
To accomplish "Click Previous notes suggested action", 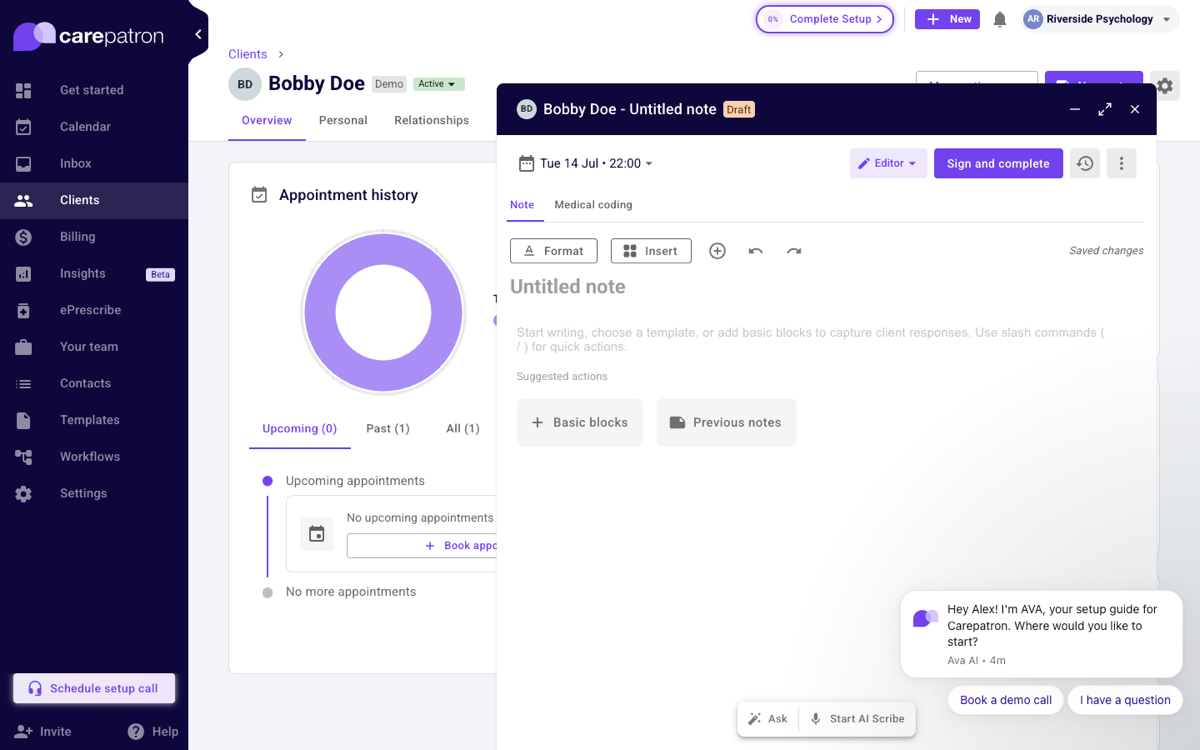I will pyautogui.click(x=726, y=422).
